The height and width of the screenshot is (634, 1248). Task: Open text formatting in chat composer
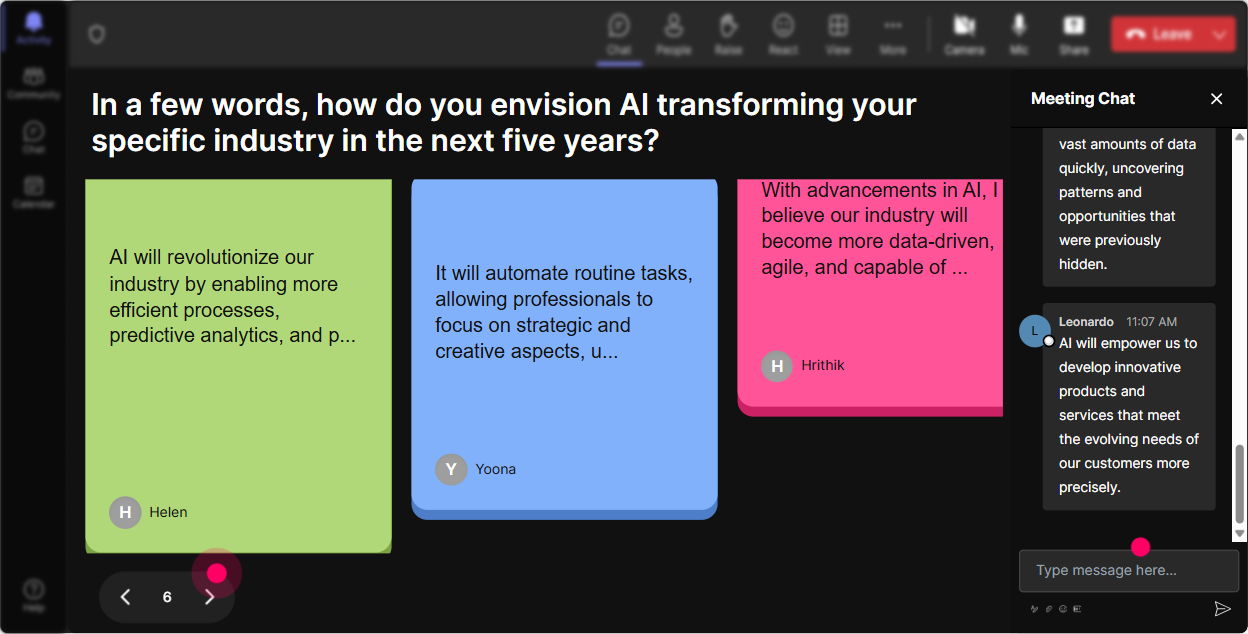pyautogui.click(x=1035, y=608)
